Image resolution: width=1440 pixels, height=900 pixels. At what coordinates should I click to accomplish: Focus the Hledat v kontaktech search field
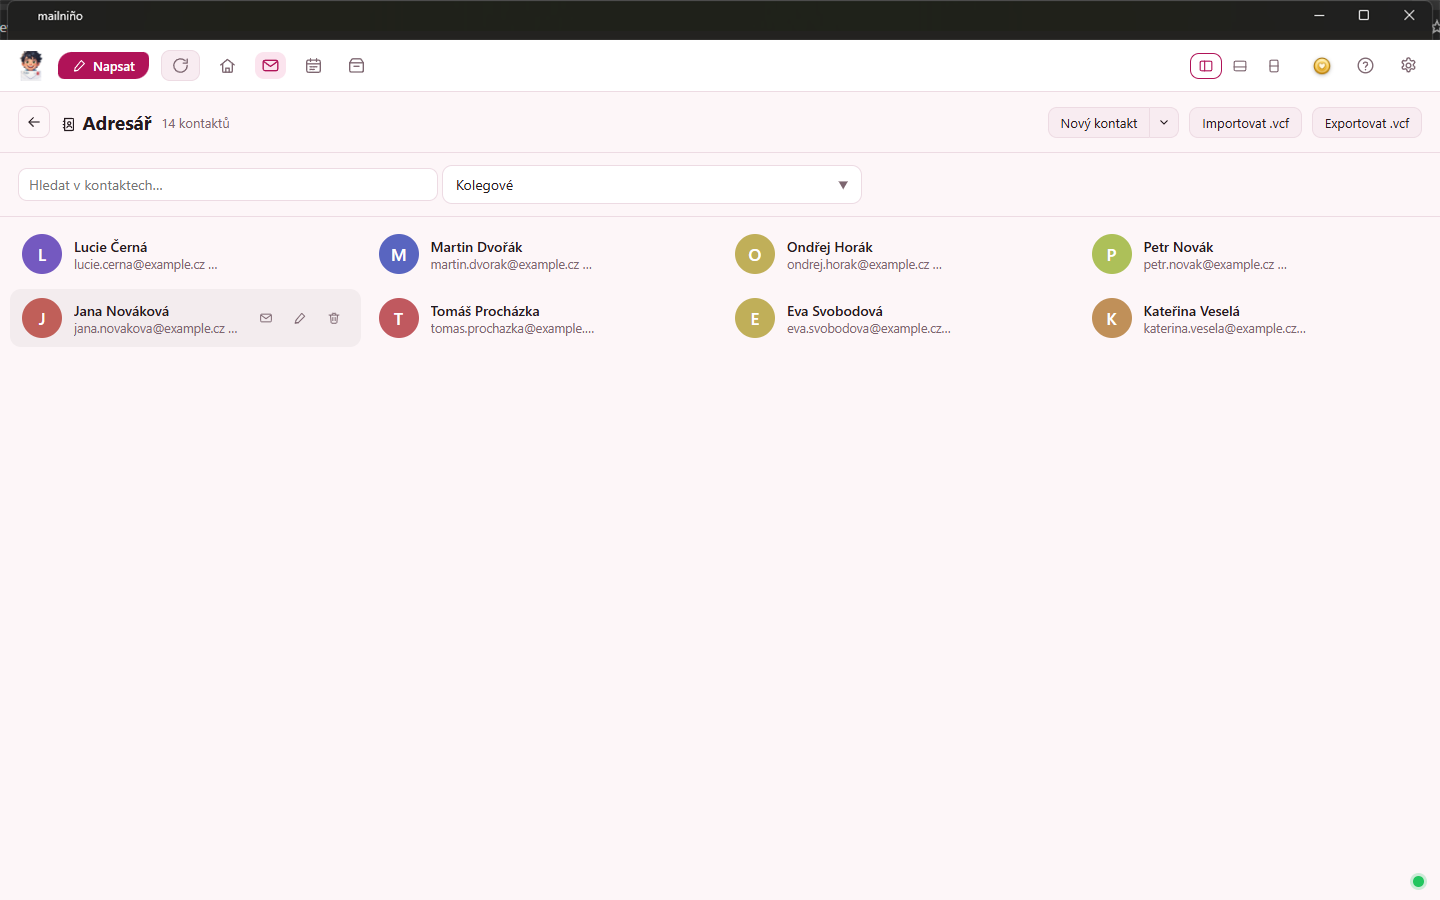click(228, 185)
